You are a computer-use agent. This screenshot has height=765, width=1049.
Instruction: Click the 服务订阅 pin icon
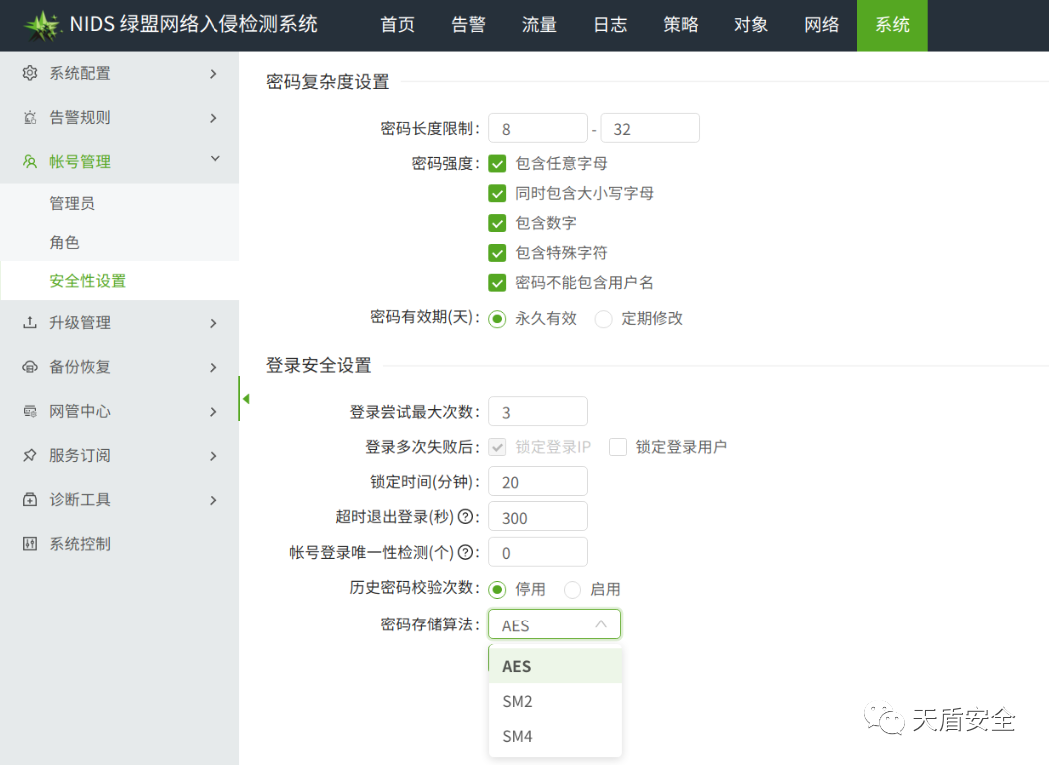tap(30, 456)
